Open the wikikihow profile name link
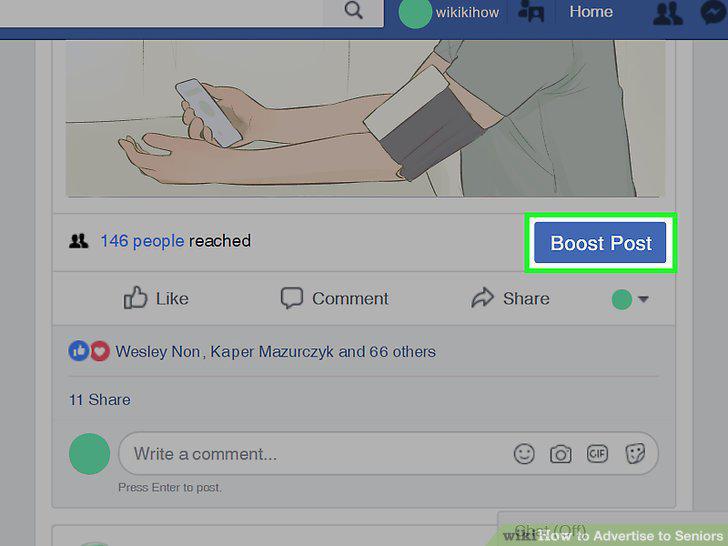The image size is (728, 546). (x=467, y=13)
